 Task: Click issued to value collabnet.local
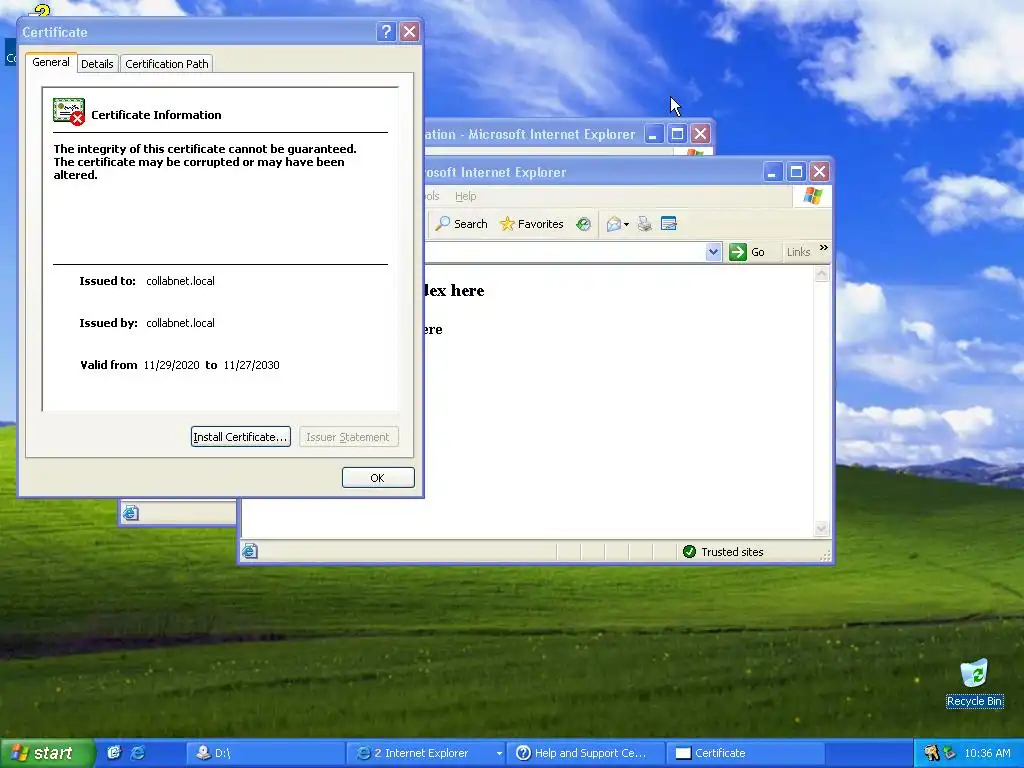pos(180,281)
